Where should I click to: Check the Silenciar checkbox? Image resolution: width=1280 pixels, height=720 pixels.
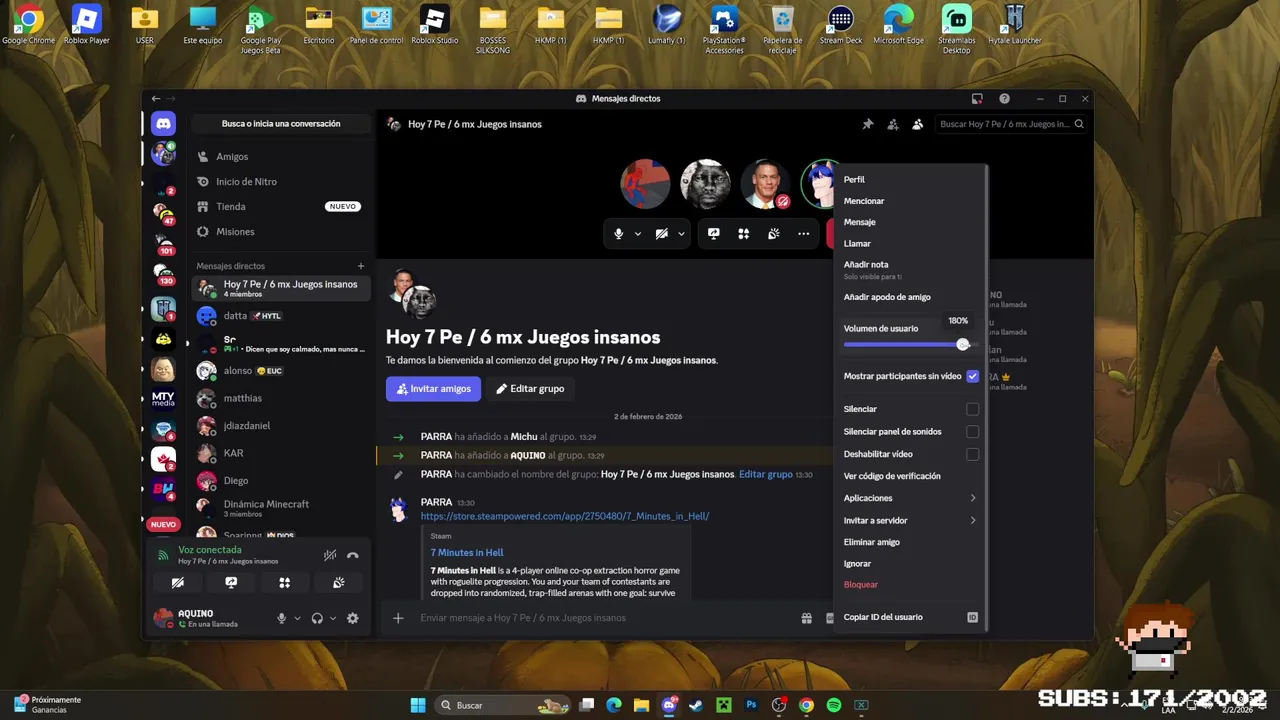point(972,409)
